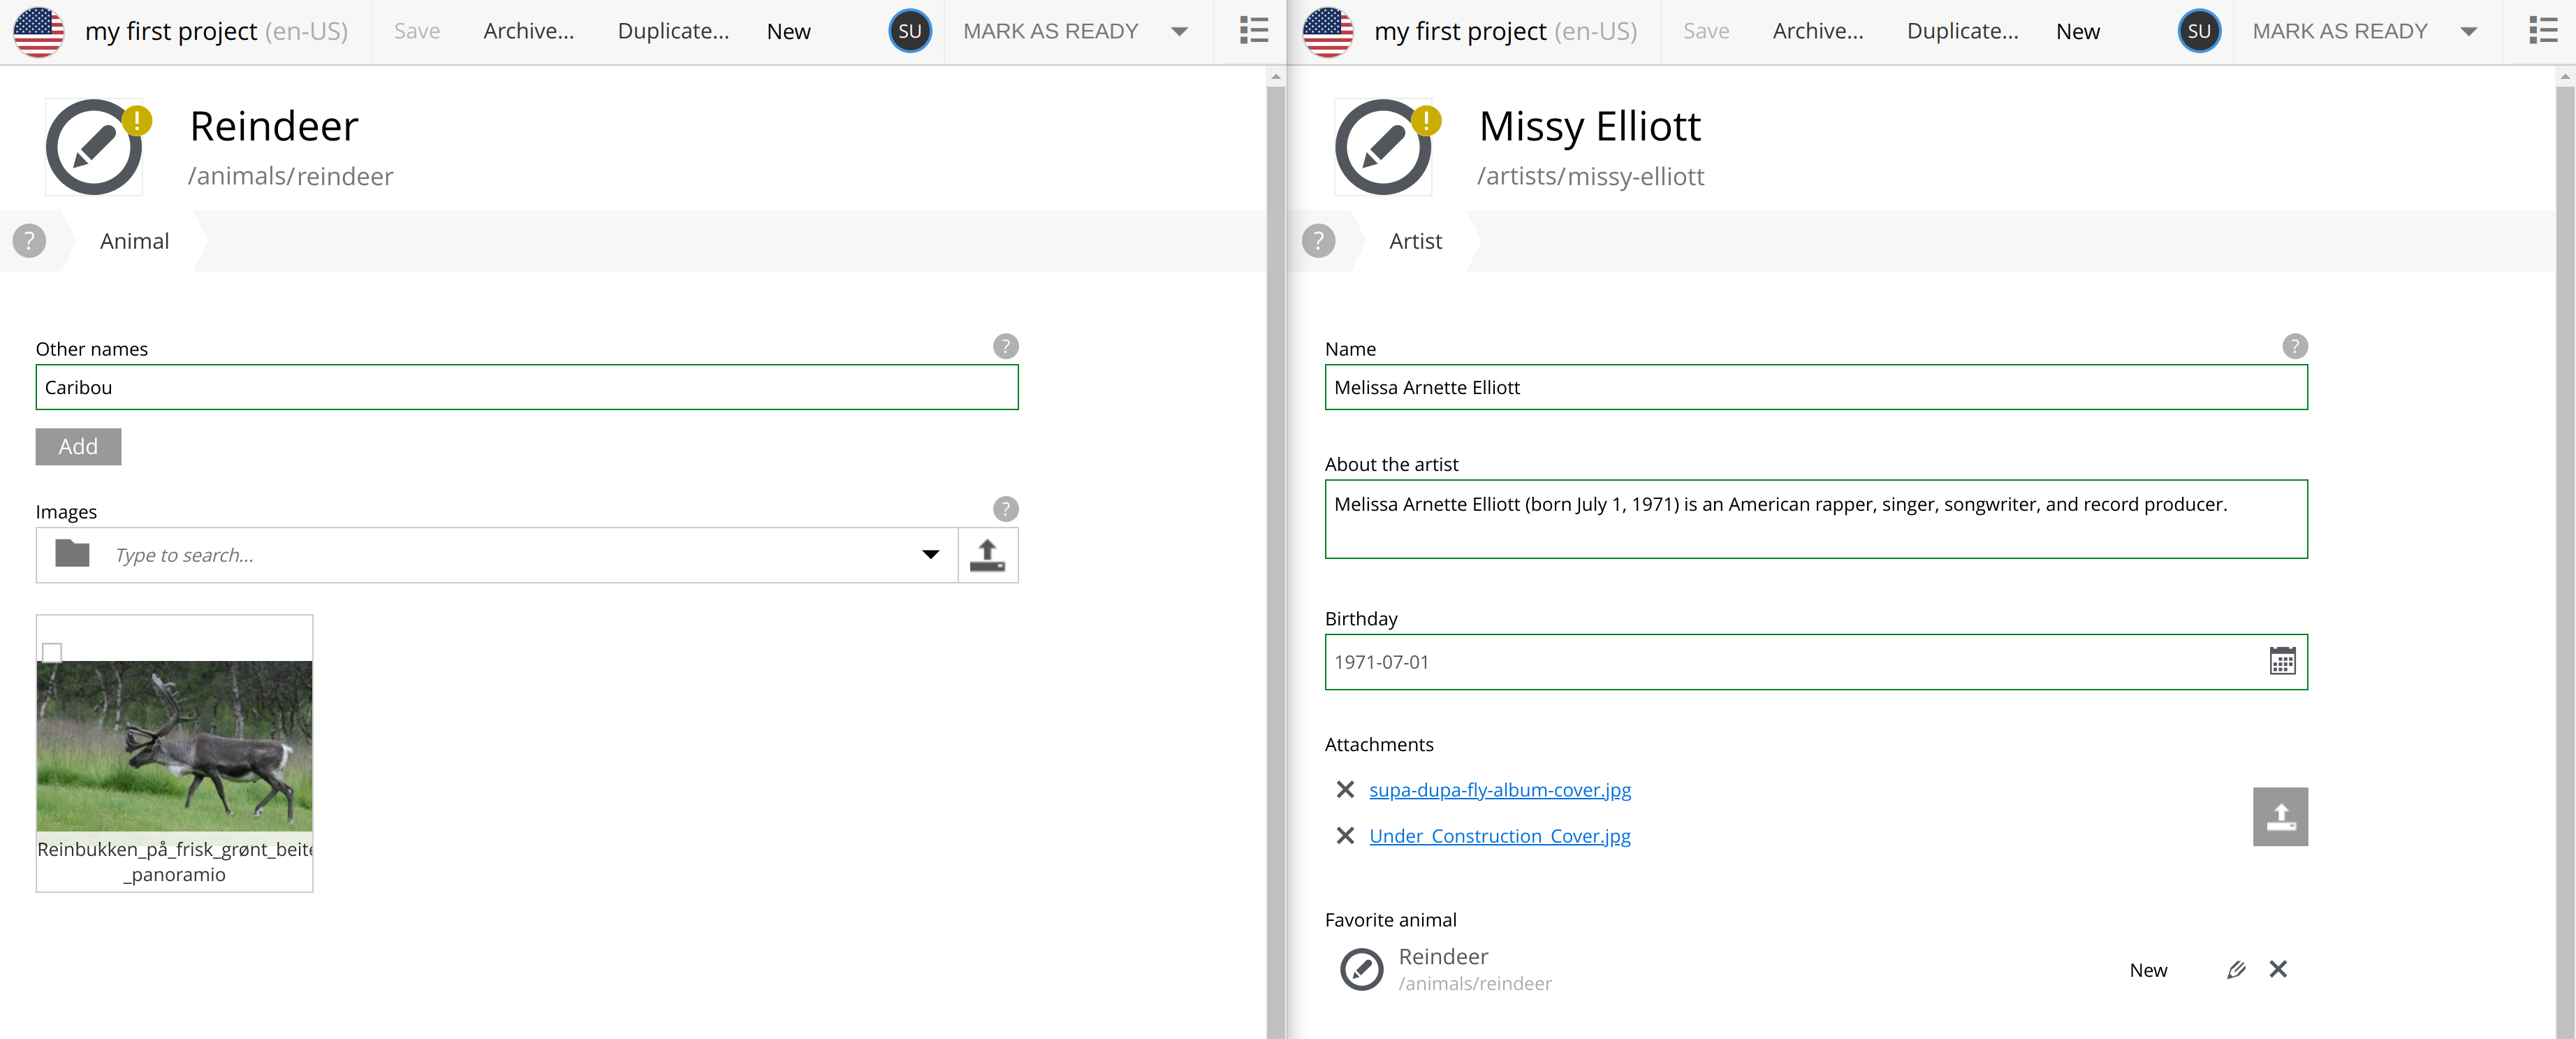
Task: Click project title in Reindeer pane header
Action: [x=216, y=31]
